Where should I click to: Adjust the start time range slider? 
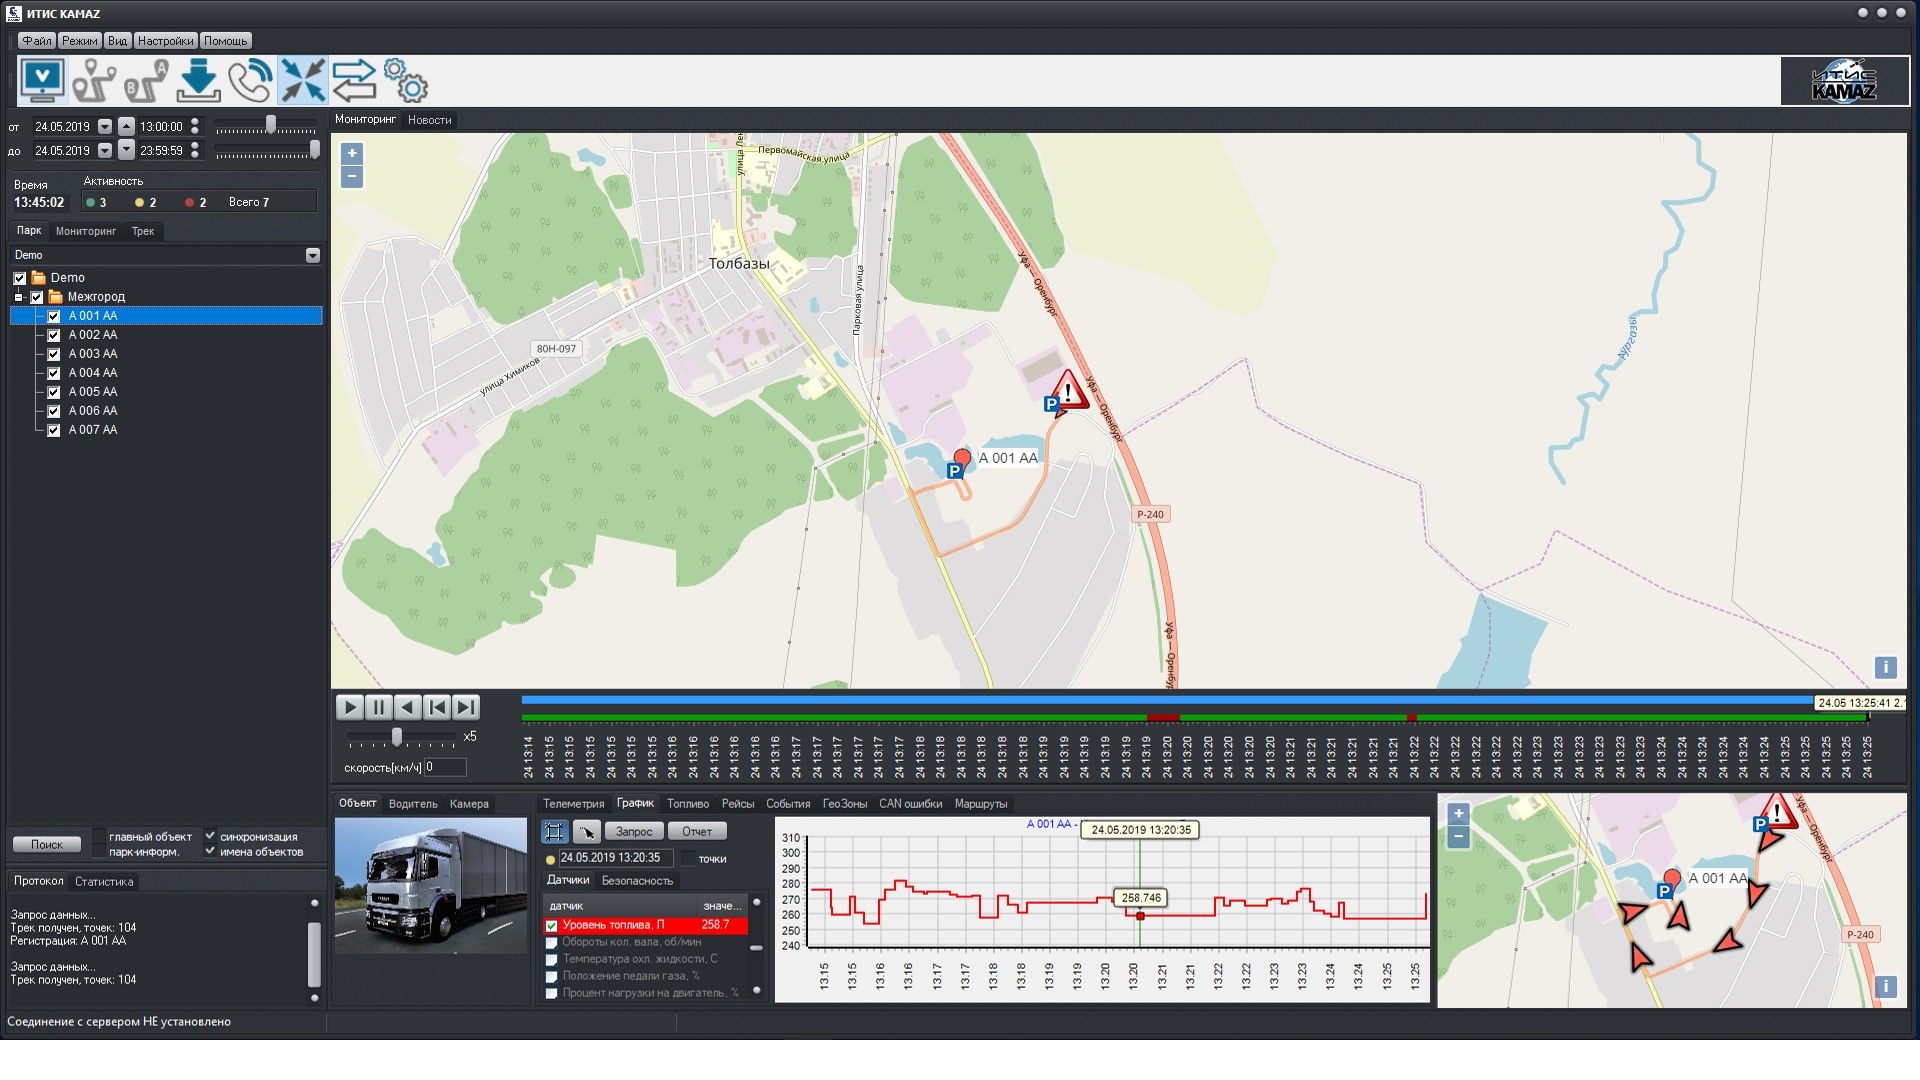(270, 125)
